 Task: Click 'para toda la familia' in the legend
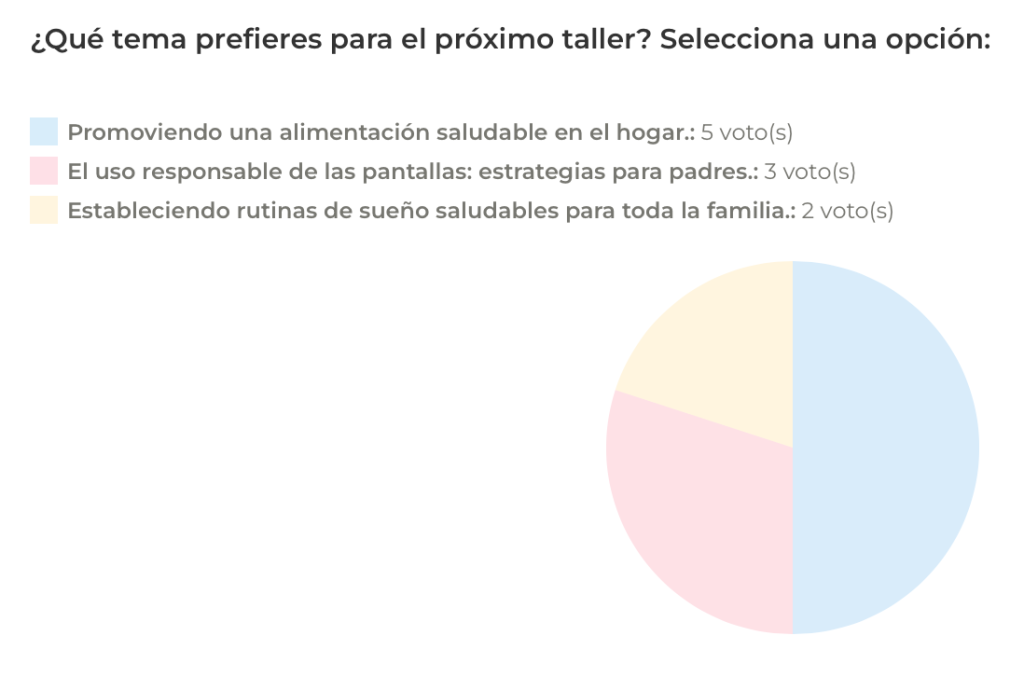691,211
